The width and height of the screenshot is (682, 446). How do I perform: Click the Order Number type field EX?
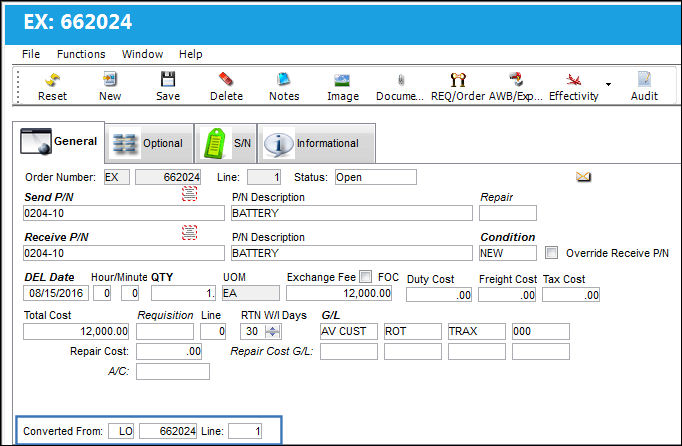[x=117, y=177]
